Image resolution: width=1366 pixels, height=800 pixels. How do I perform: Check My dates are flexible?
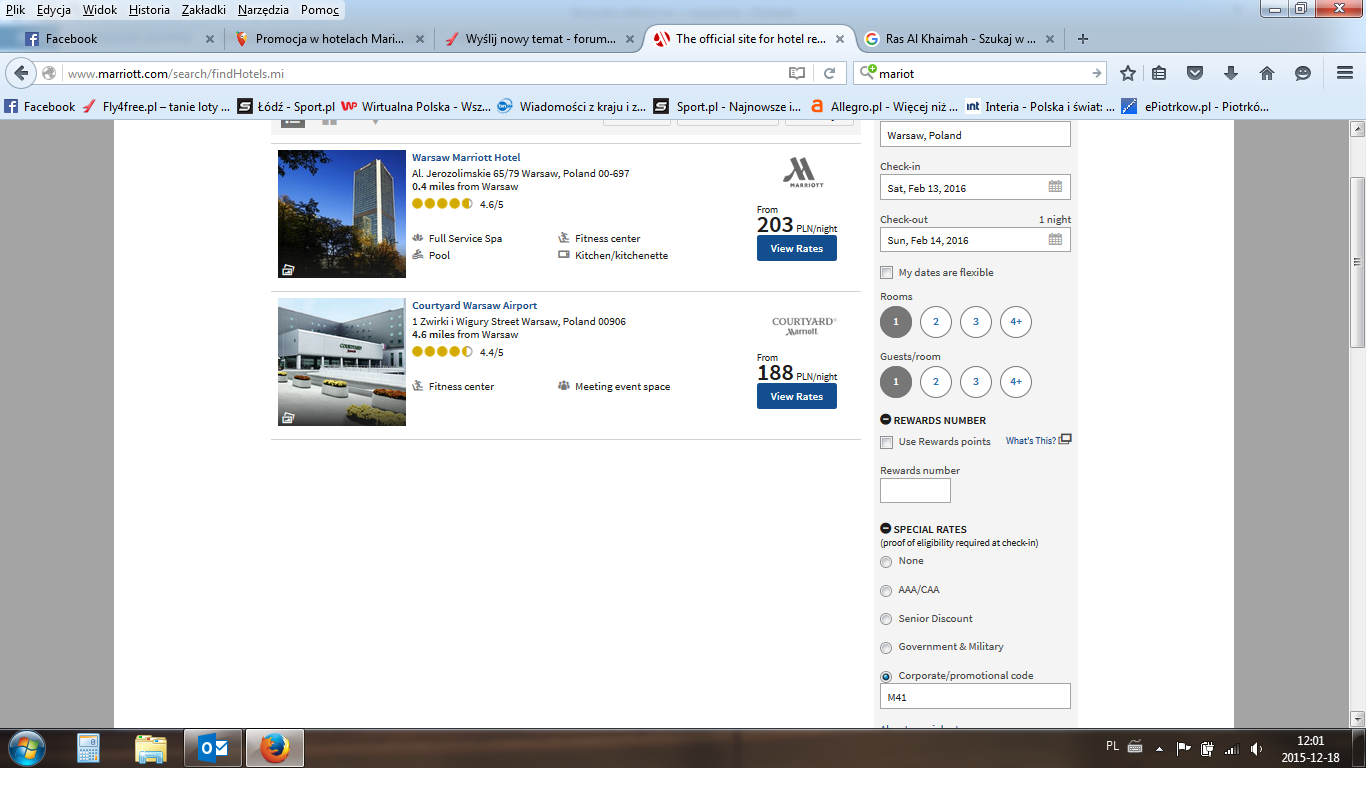click(x=886, y=272)
